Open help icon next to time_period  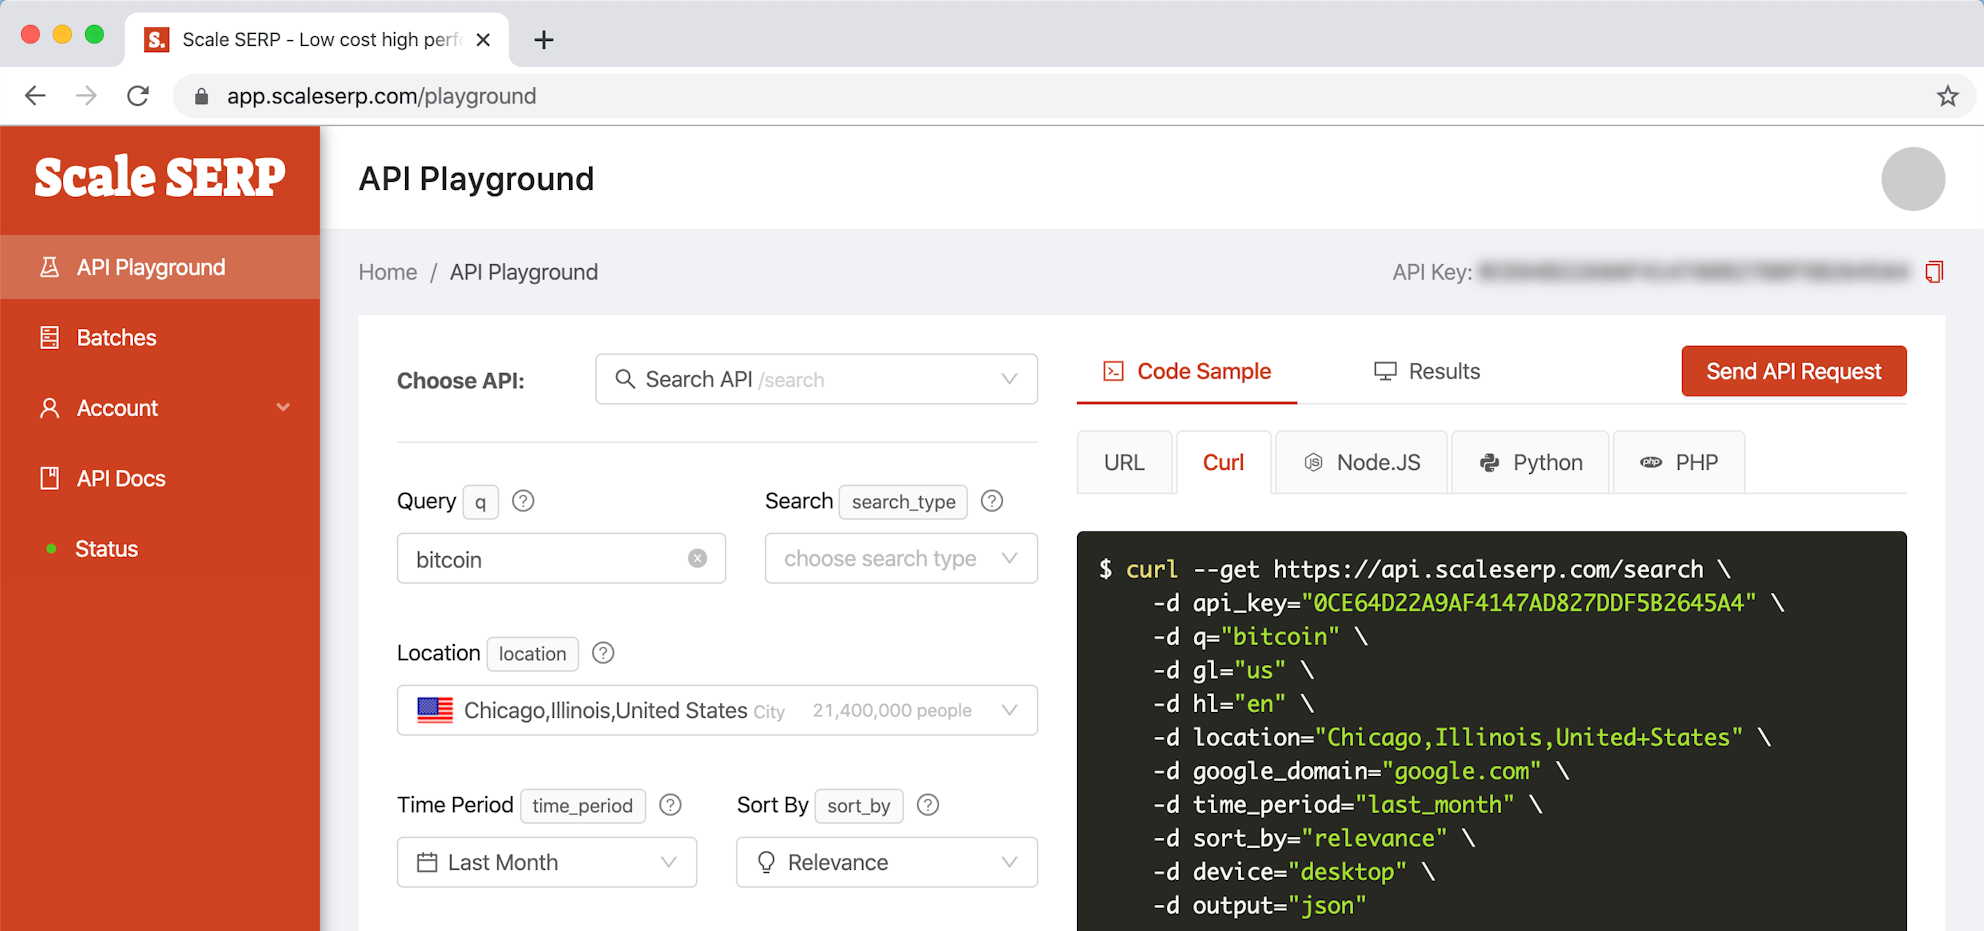671,805
